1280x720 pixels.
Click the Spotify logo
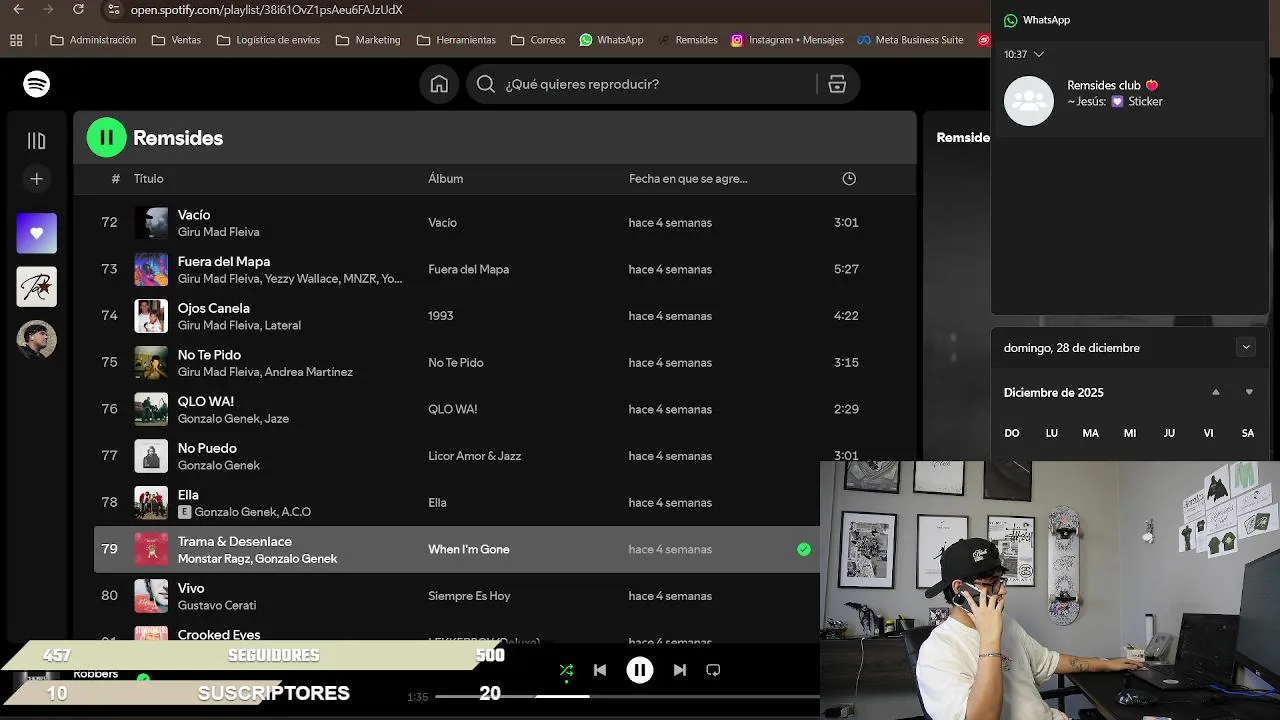point(37,84)
